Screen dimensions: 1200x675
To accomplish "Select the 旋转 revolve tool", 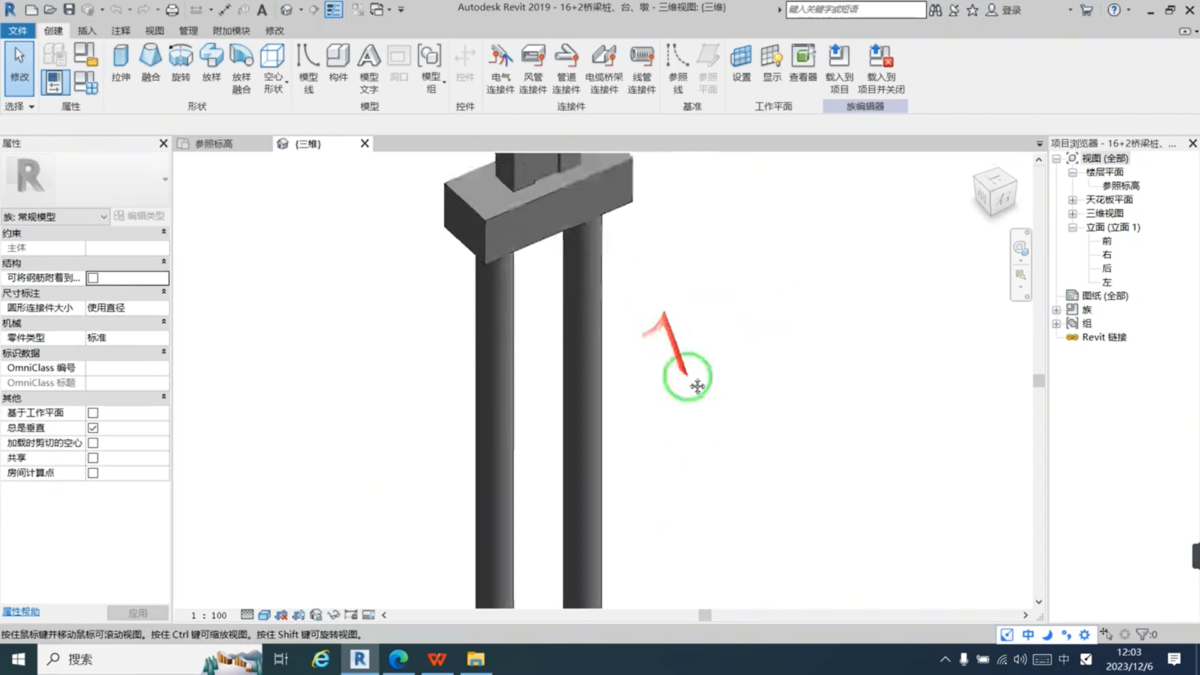I will [181, 63].
